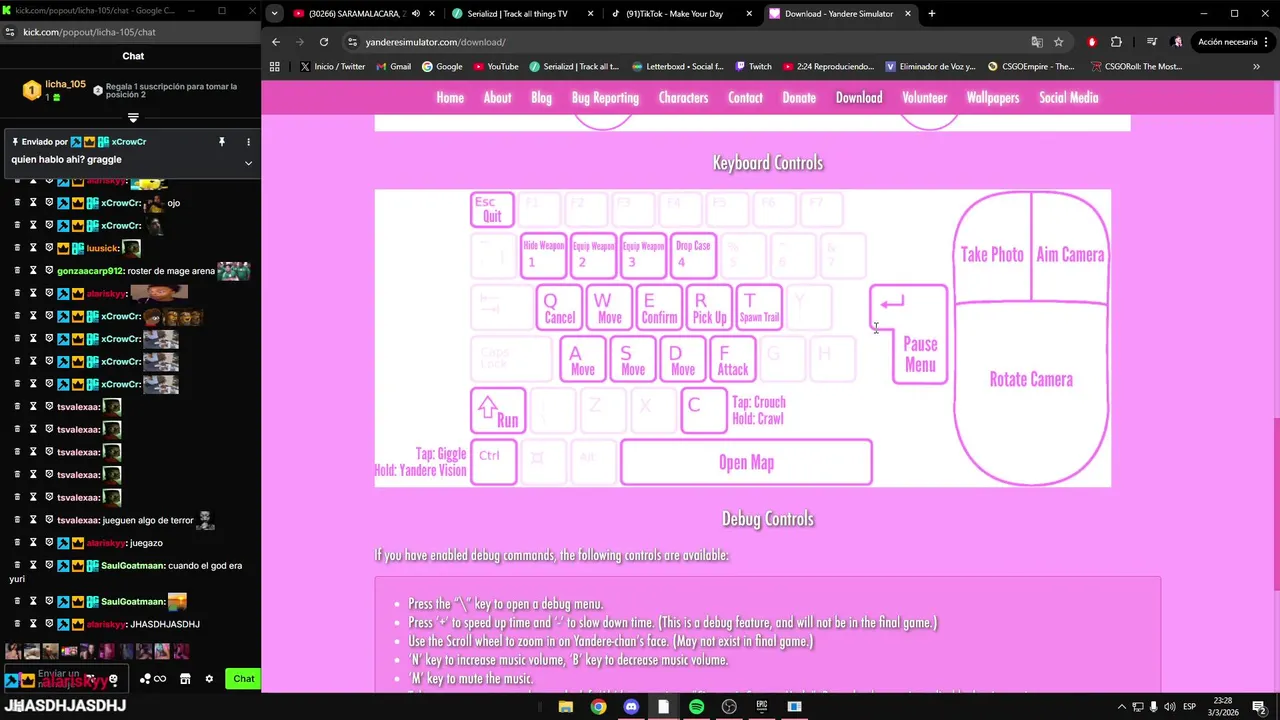Open the chat settings gear icon
Screen dimensions: 1280x720
209,679
